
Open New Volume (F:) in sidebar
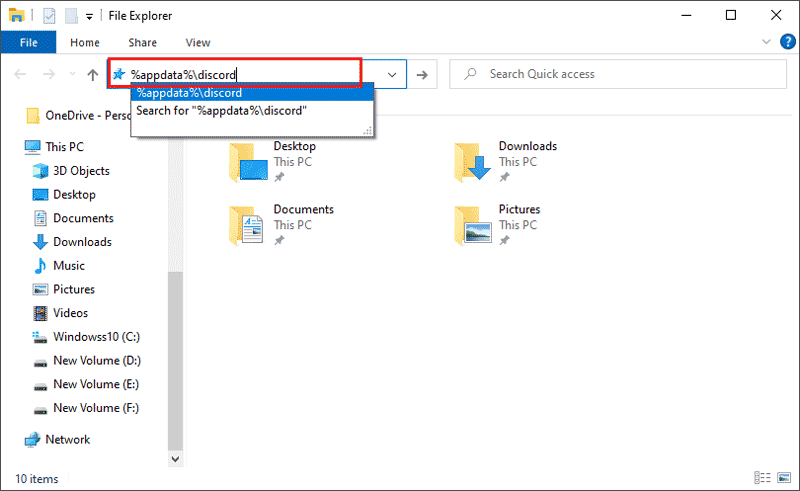(85, 408)
